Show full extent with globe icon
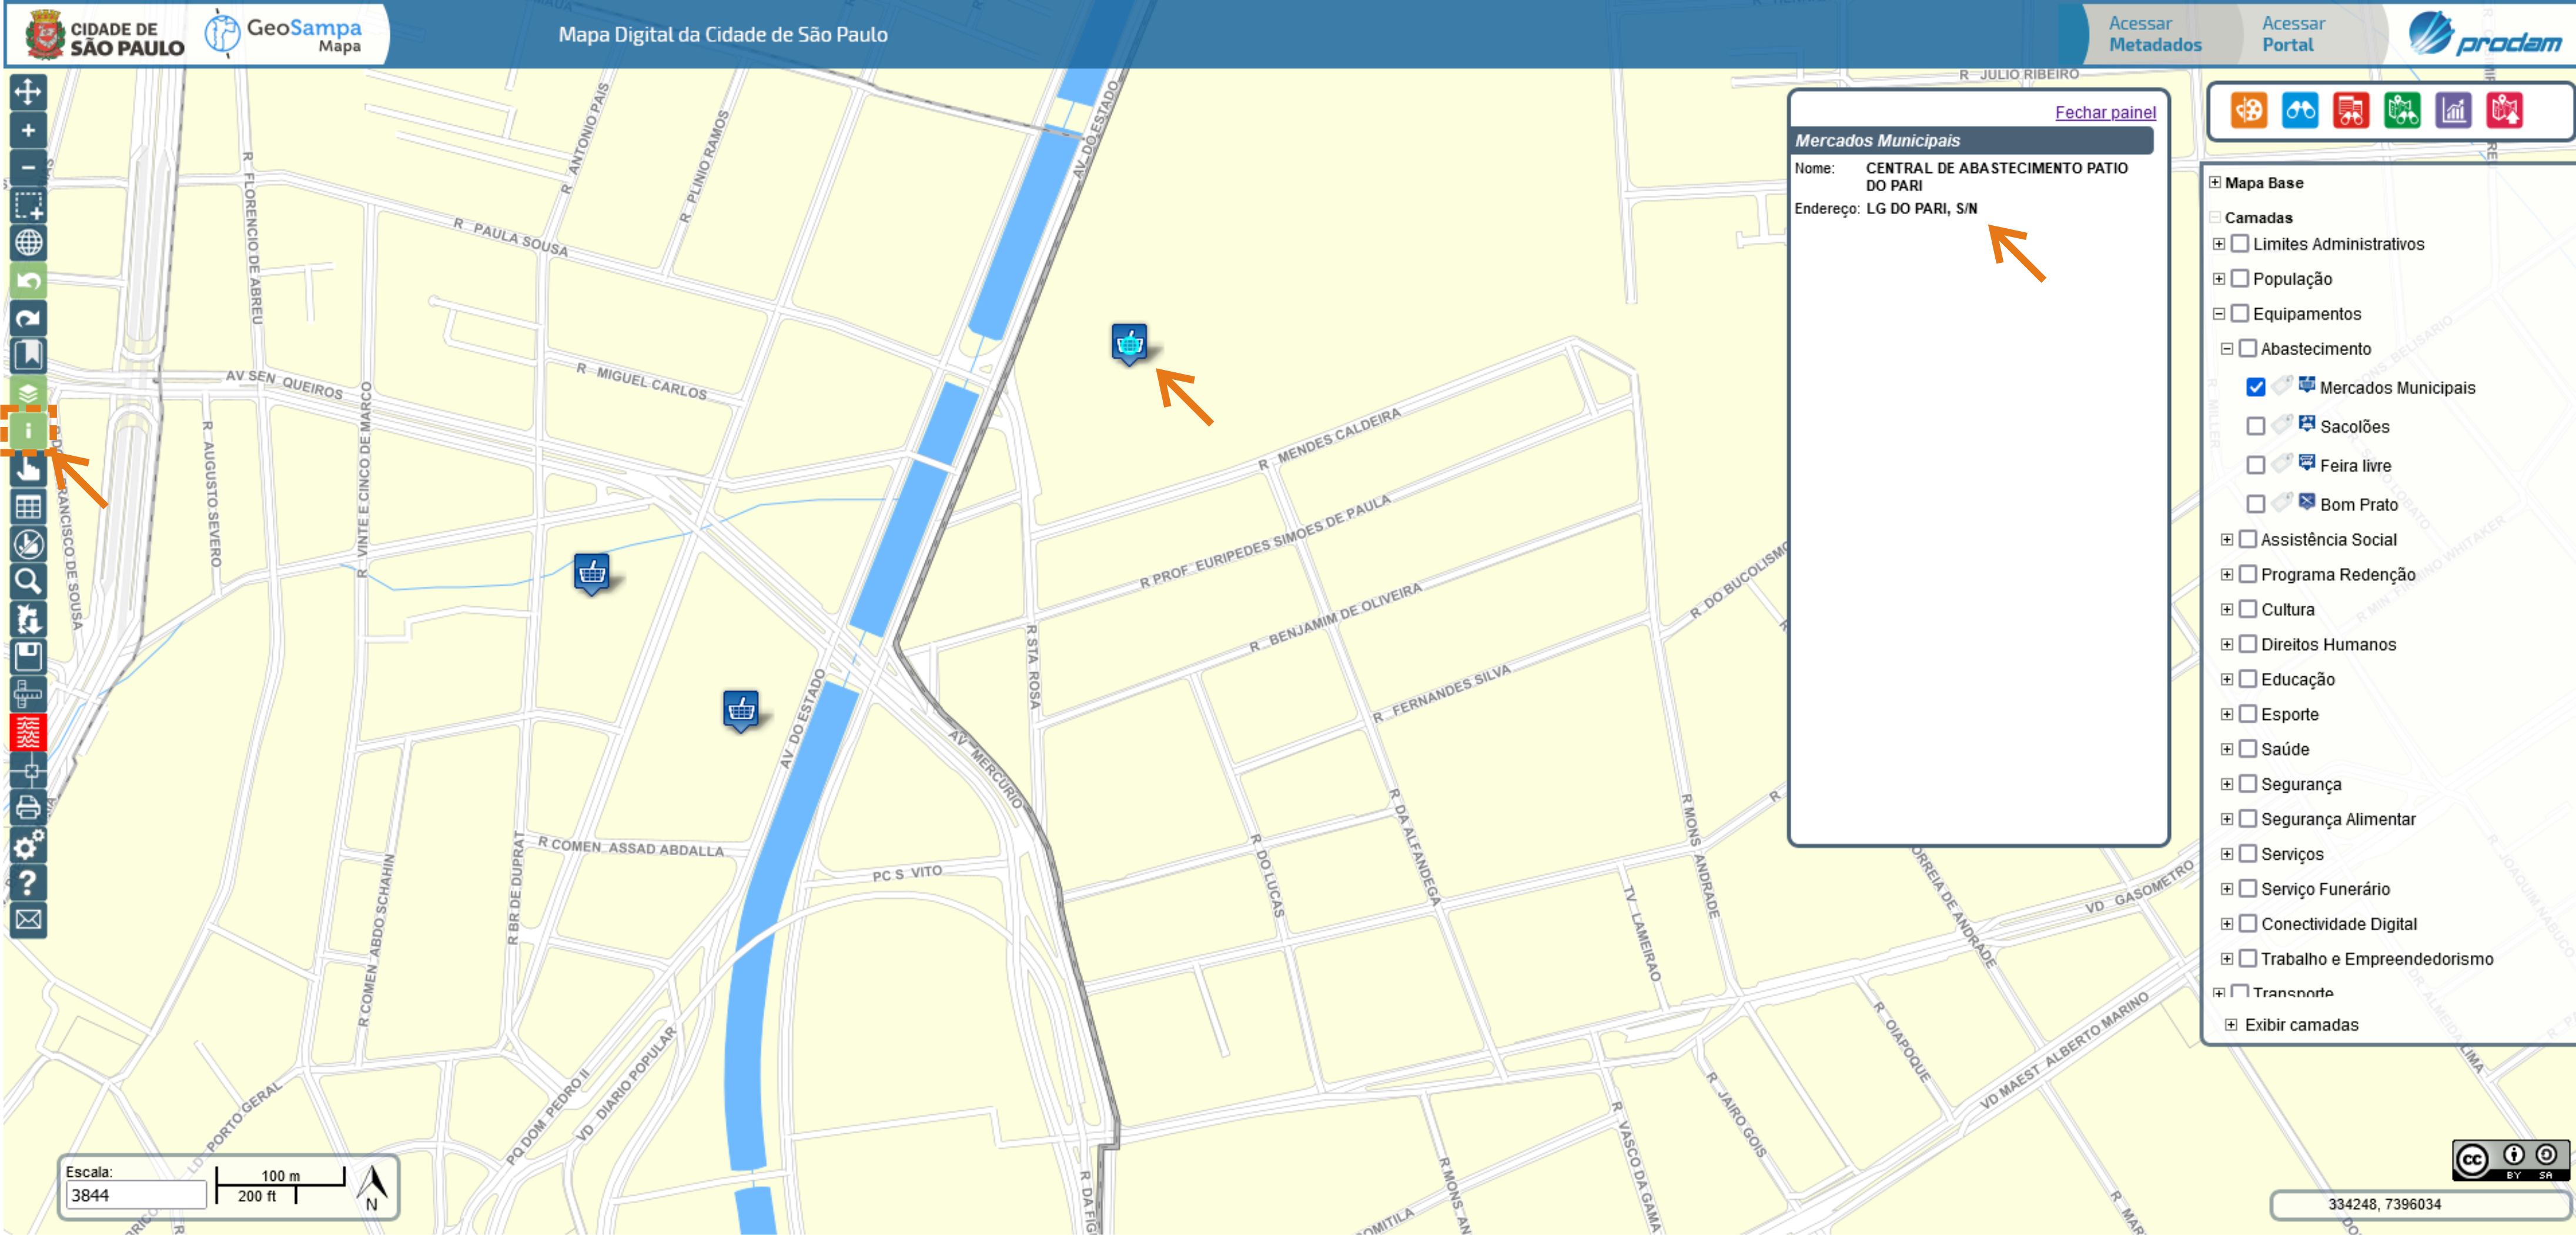This screenshot has width=2576, height=1235. (x=28, y=243)
